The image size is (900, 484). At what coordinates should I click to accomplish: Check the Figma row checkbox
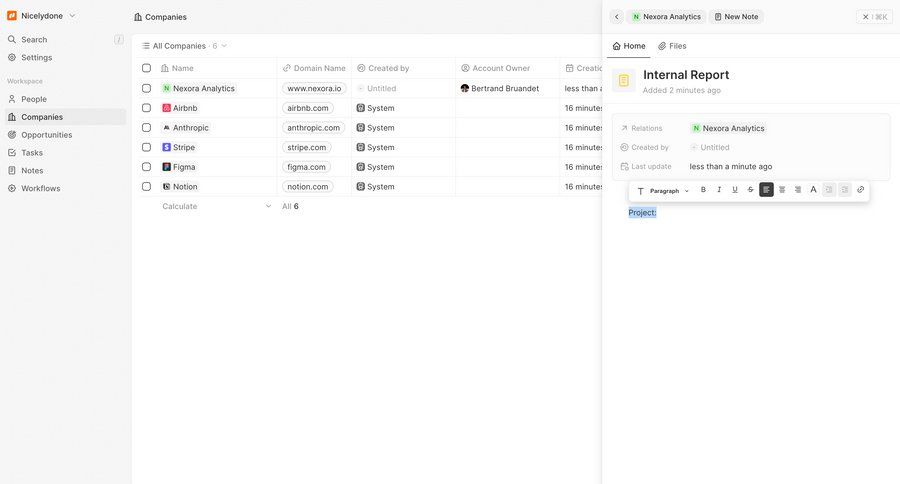pos(146,167)
